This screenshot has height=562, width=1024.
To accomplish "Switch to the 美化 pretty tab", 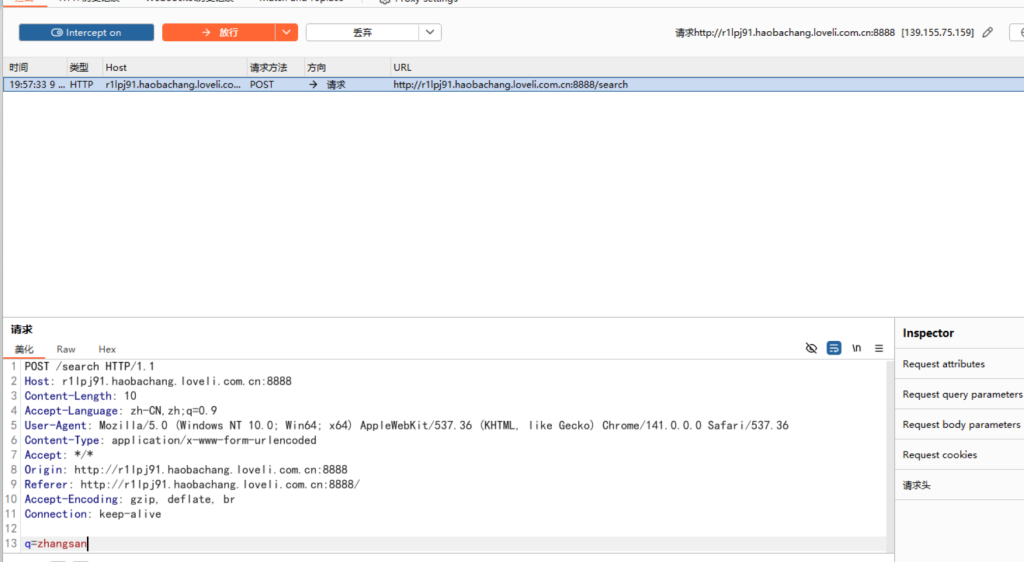I will [24, 349].
